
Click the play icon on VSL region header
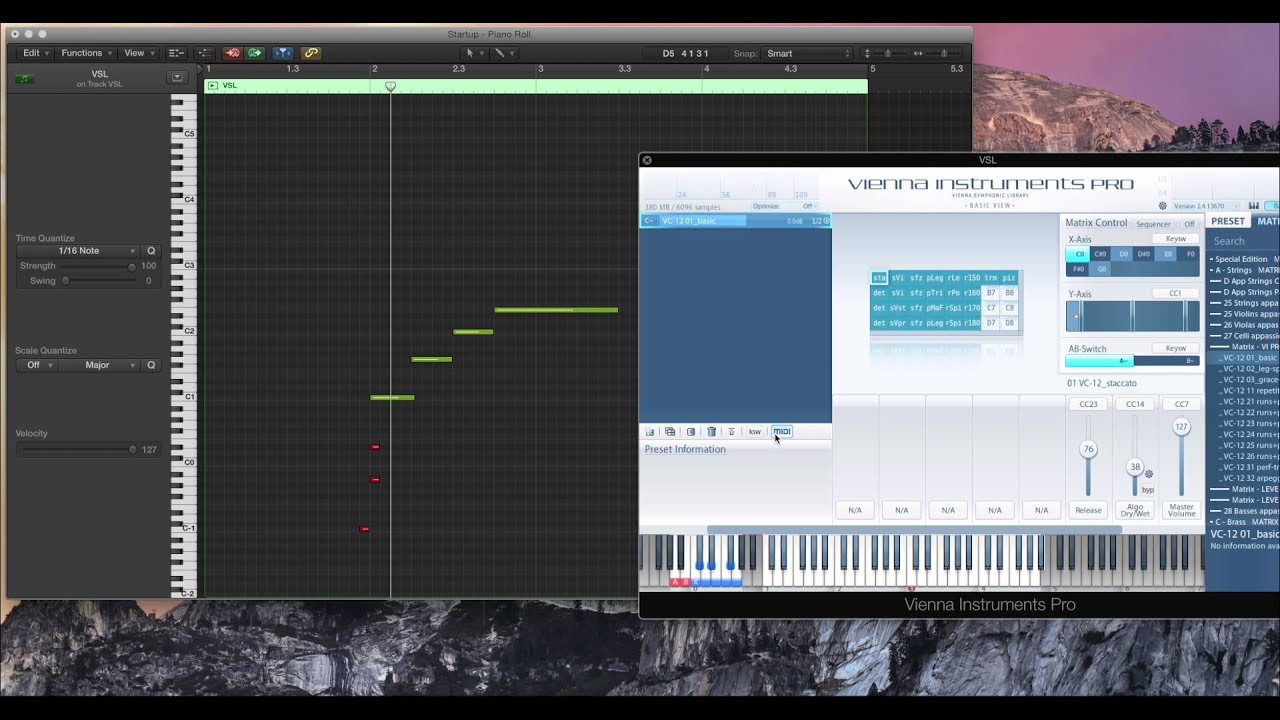tap(212, 86)
